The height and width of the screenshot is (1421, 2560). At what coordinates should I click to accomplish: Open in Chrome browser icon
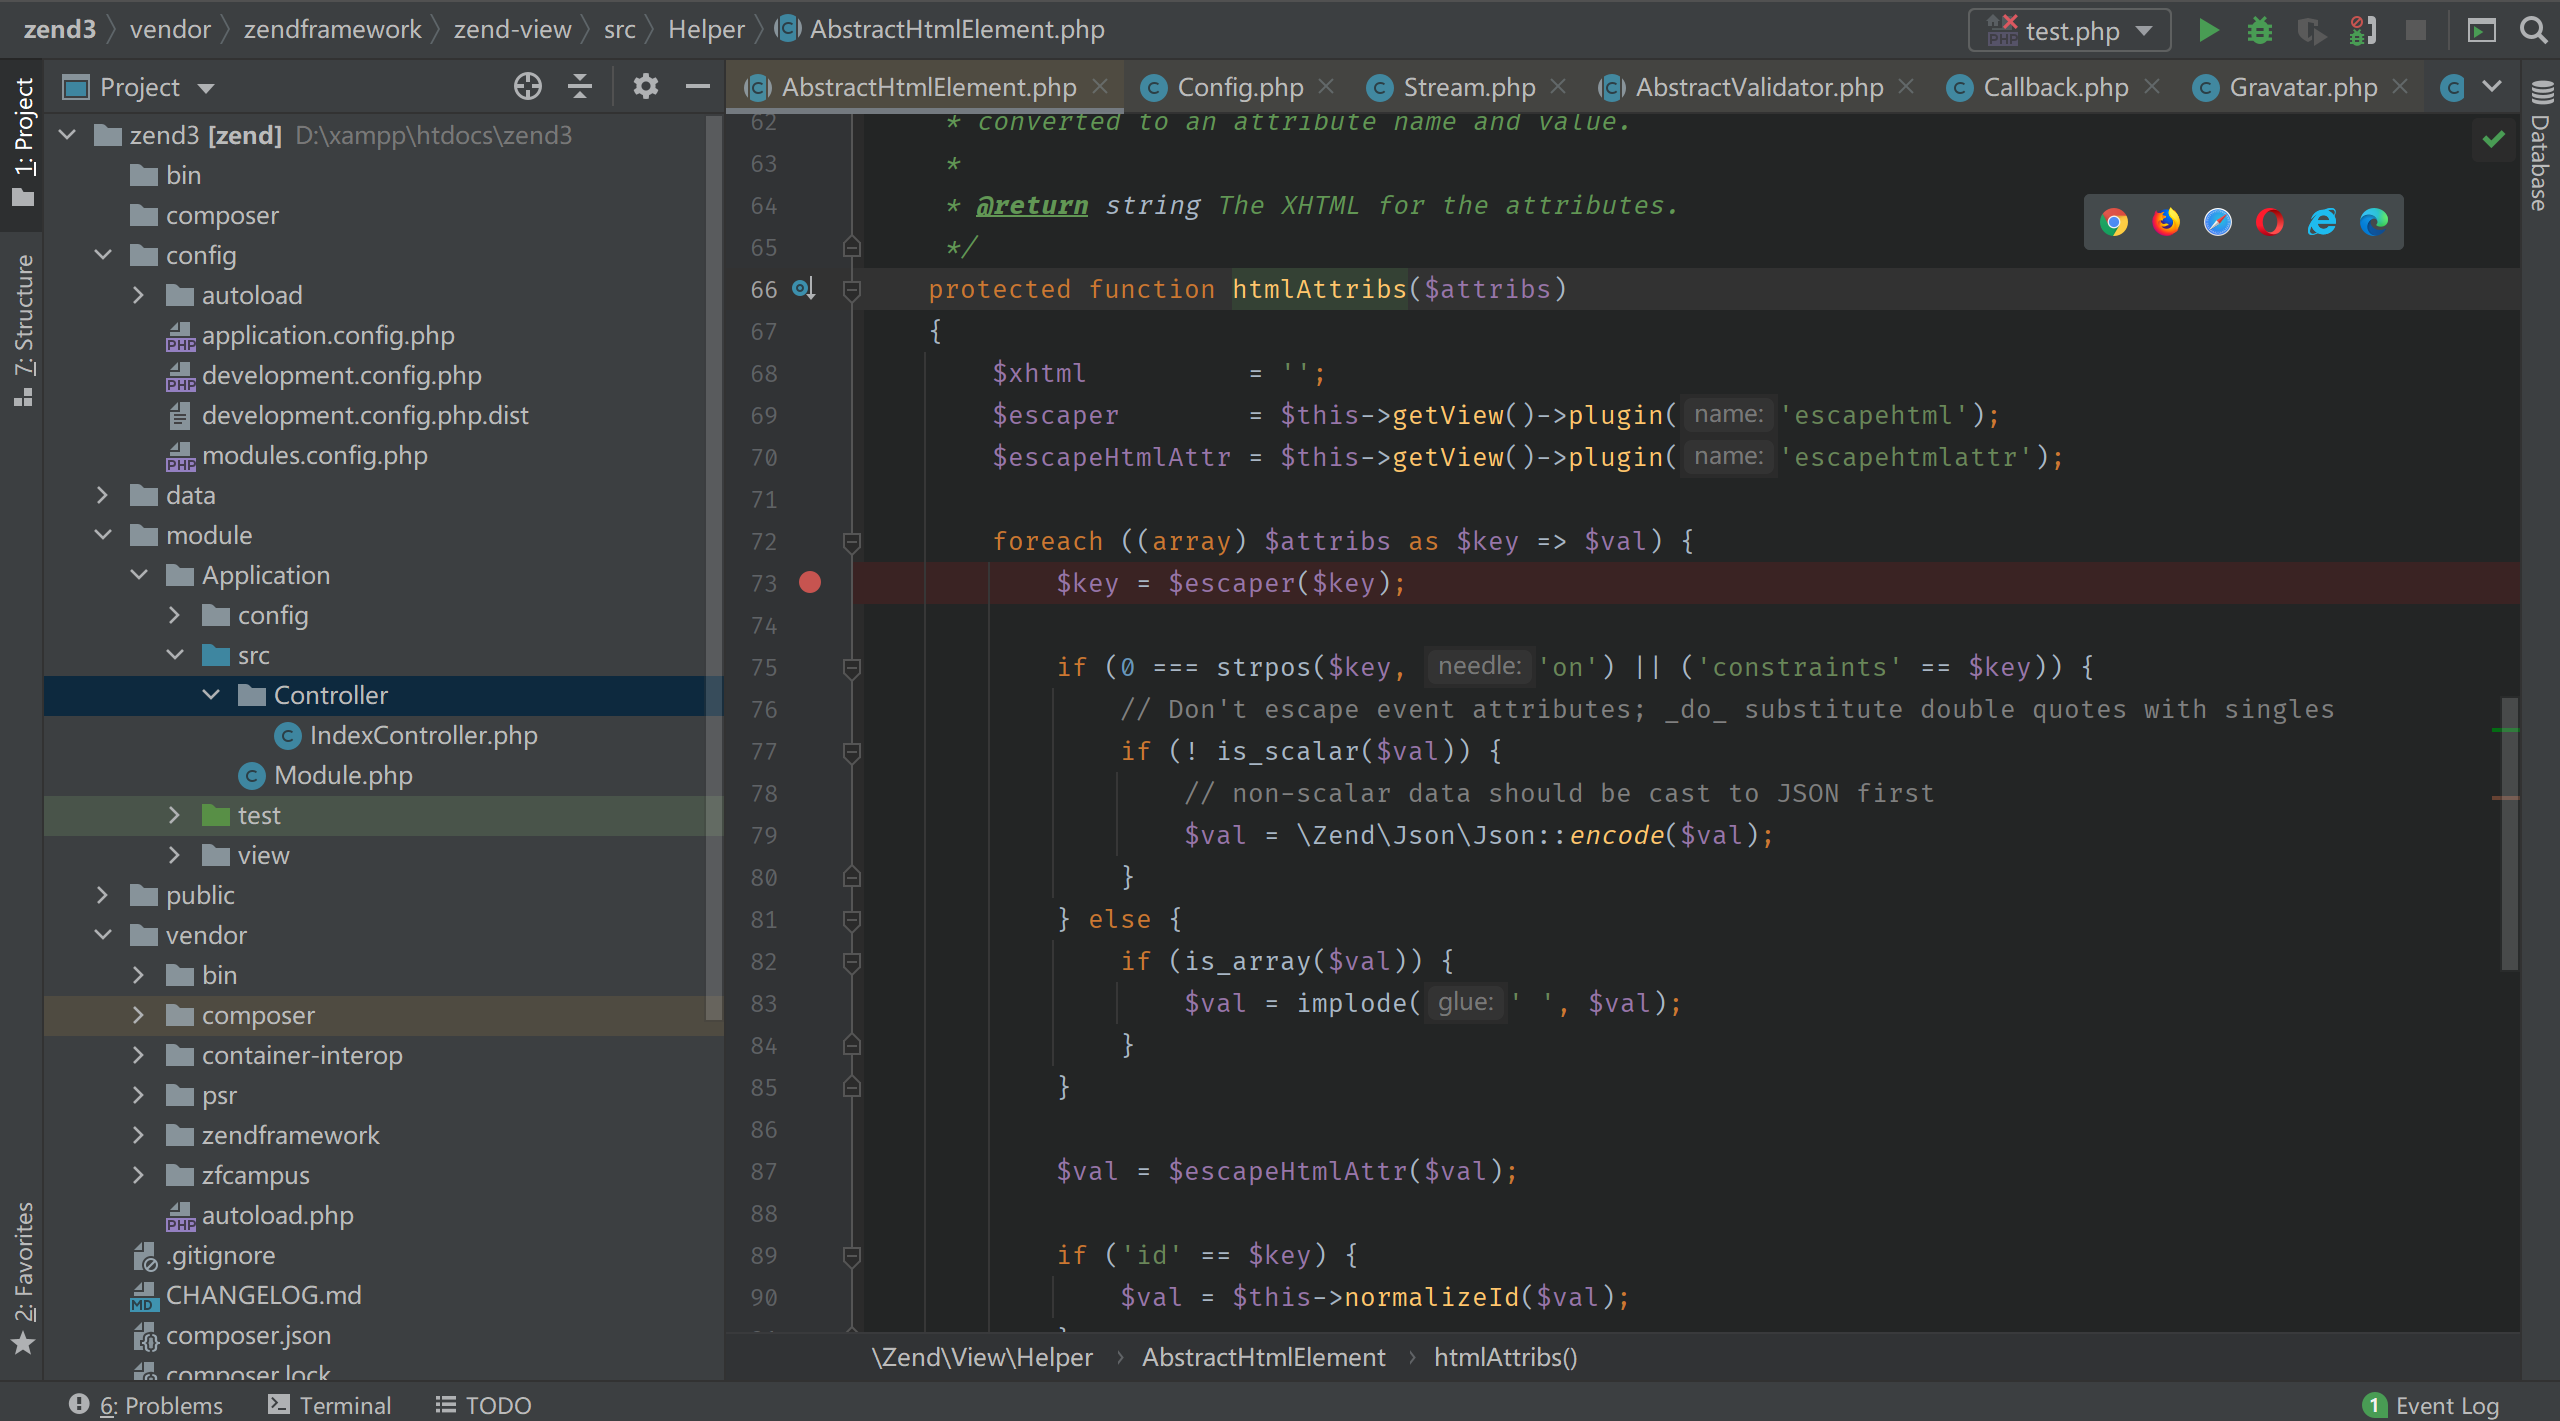point(2114,222)
